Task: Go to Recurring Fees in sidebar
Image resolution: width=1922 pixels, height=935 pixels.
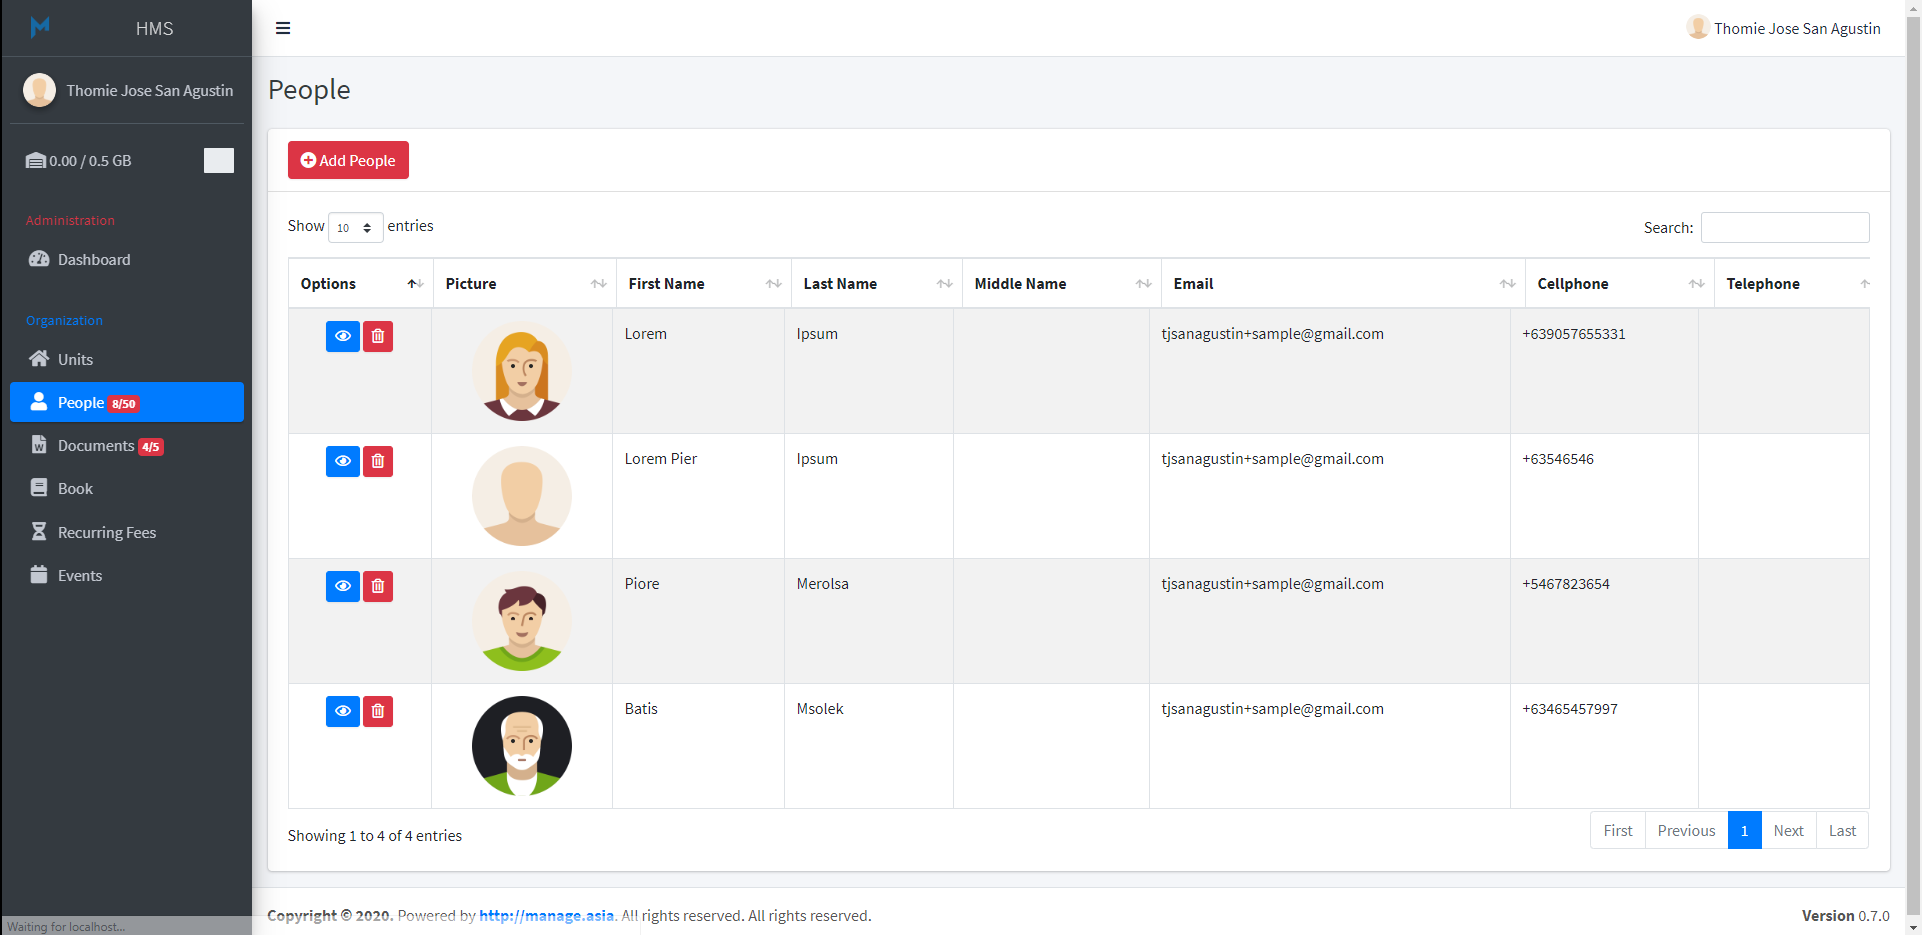Action: click(x=106, y=533)
